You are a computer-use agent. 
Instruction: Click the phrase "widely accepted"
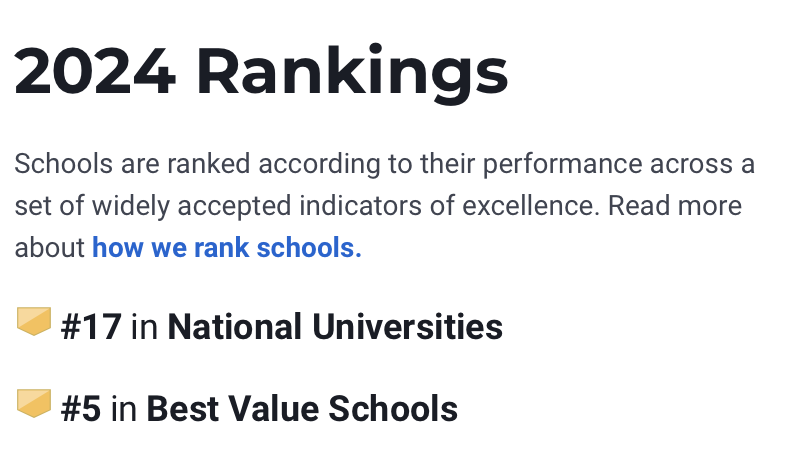(191, 206)
